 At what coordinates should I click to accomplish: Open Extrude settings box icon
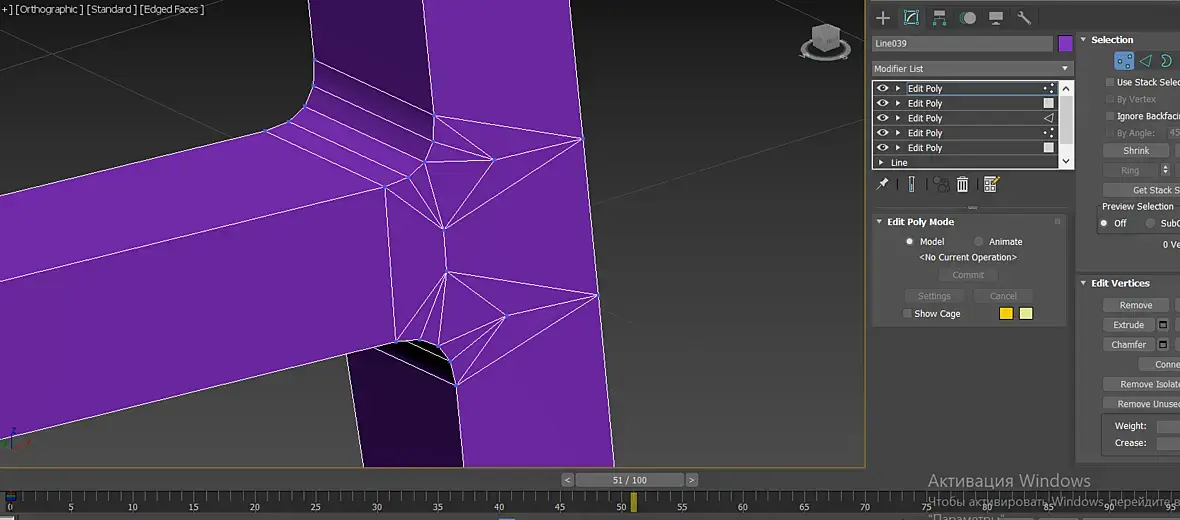[1163, 325]
